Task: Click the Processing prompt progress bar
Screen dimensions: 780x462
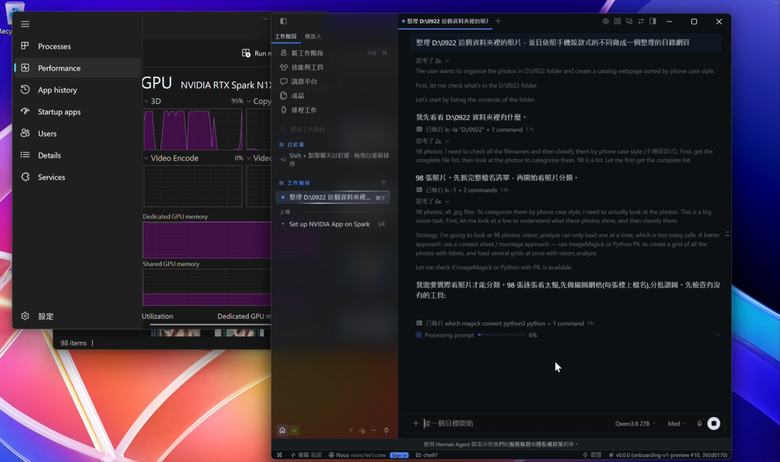Action: coord(501,335)
